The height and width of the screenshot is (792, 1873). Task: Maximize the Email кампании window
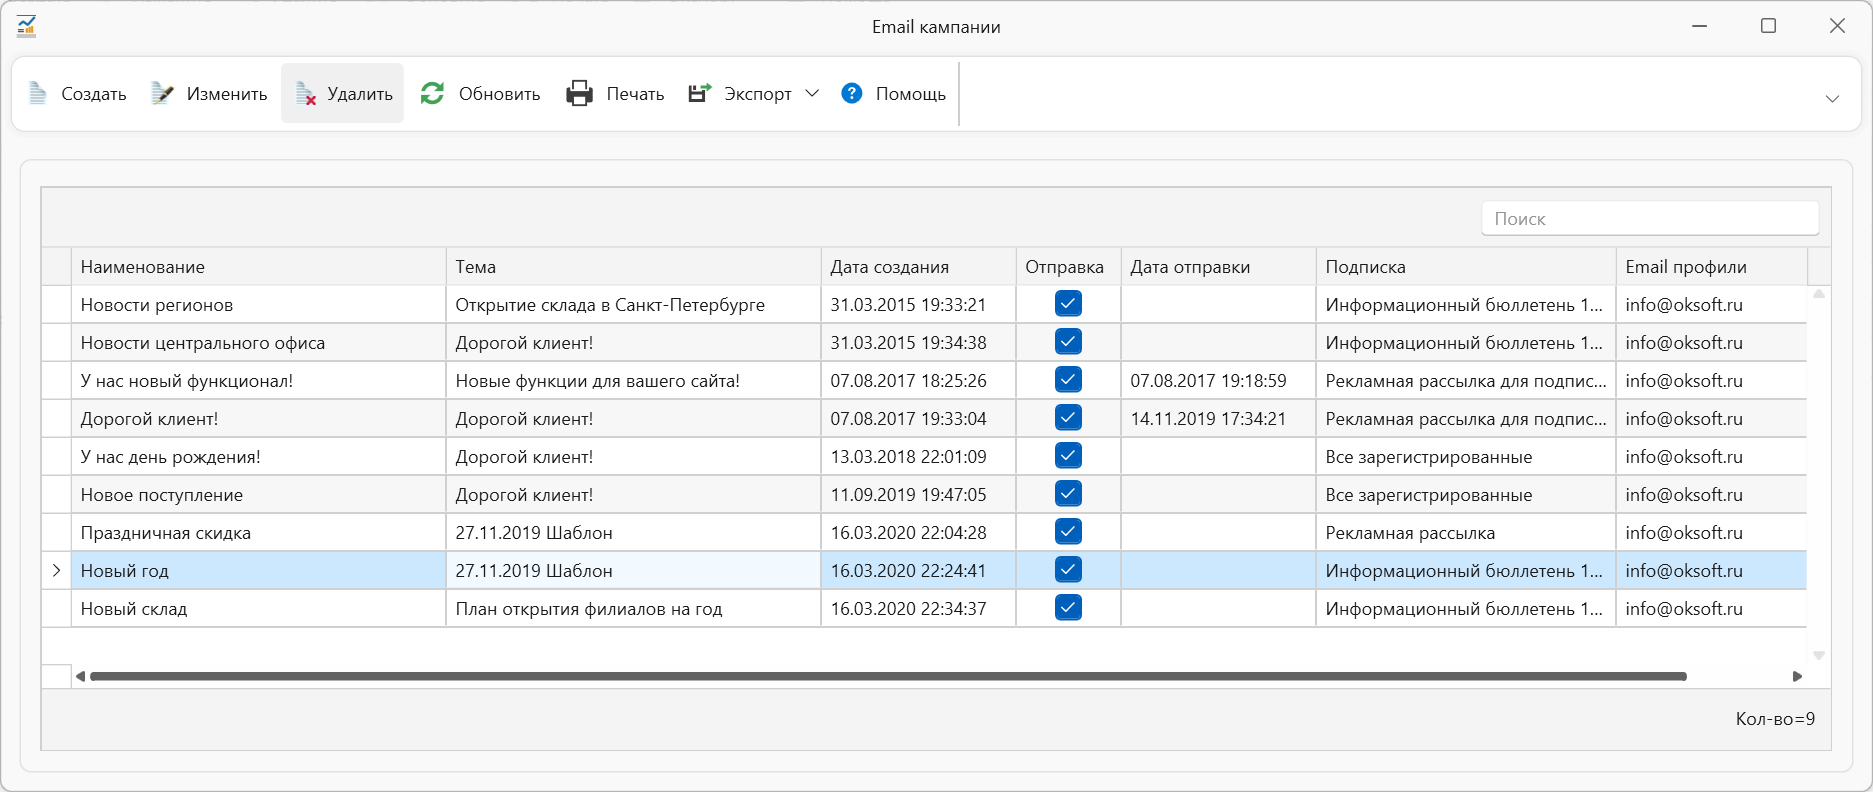[x=1768, y=26]
